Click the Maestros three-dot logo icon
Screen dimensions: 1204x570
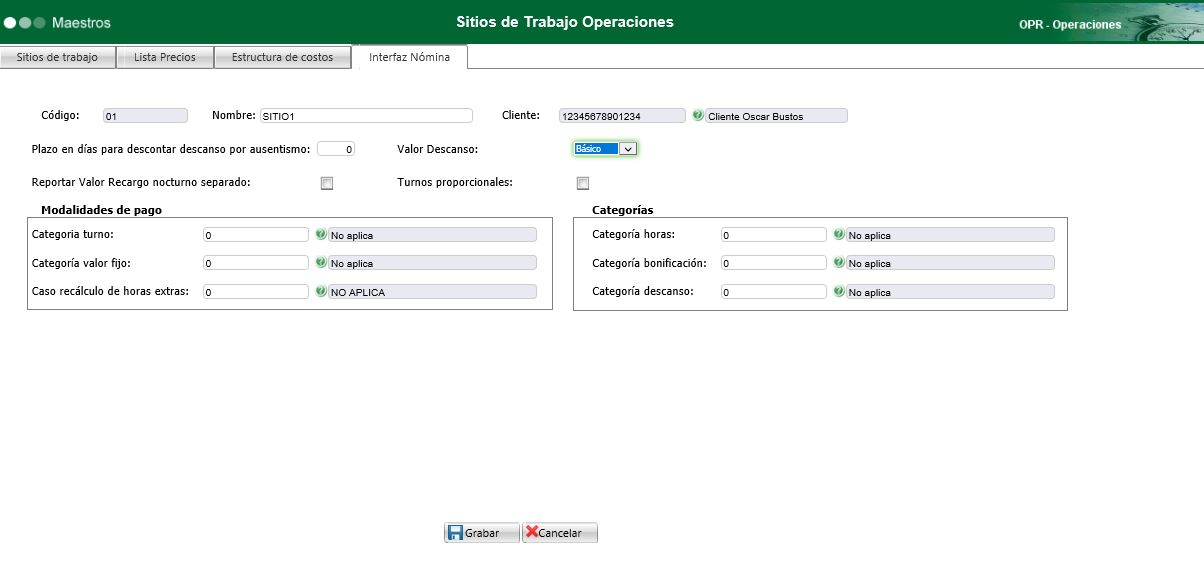pos(24,22)
